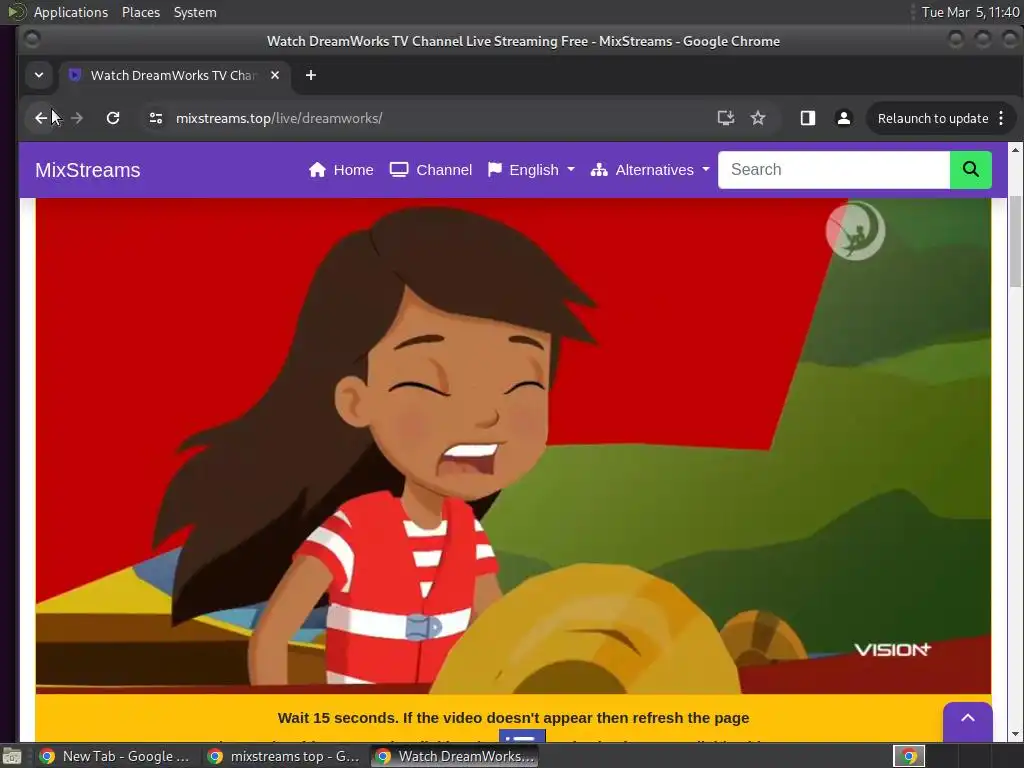The height and width of the screenshot is (768, 1024).
Task: Open the Chrome profile avatar icon
Action: 844,118
